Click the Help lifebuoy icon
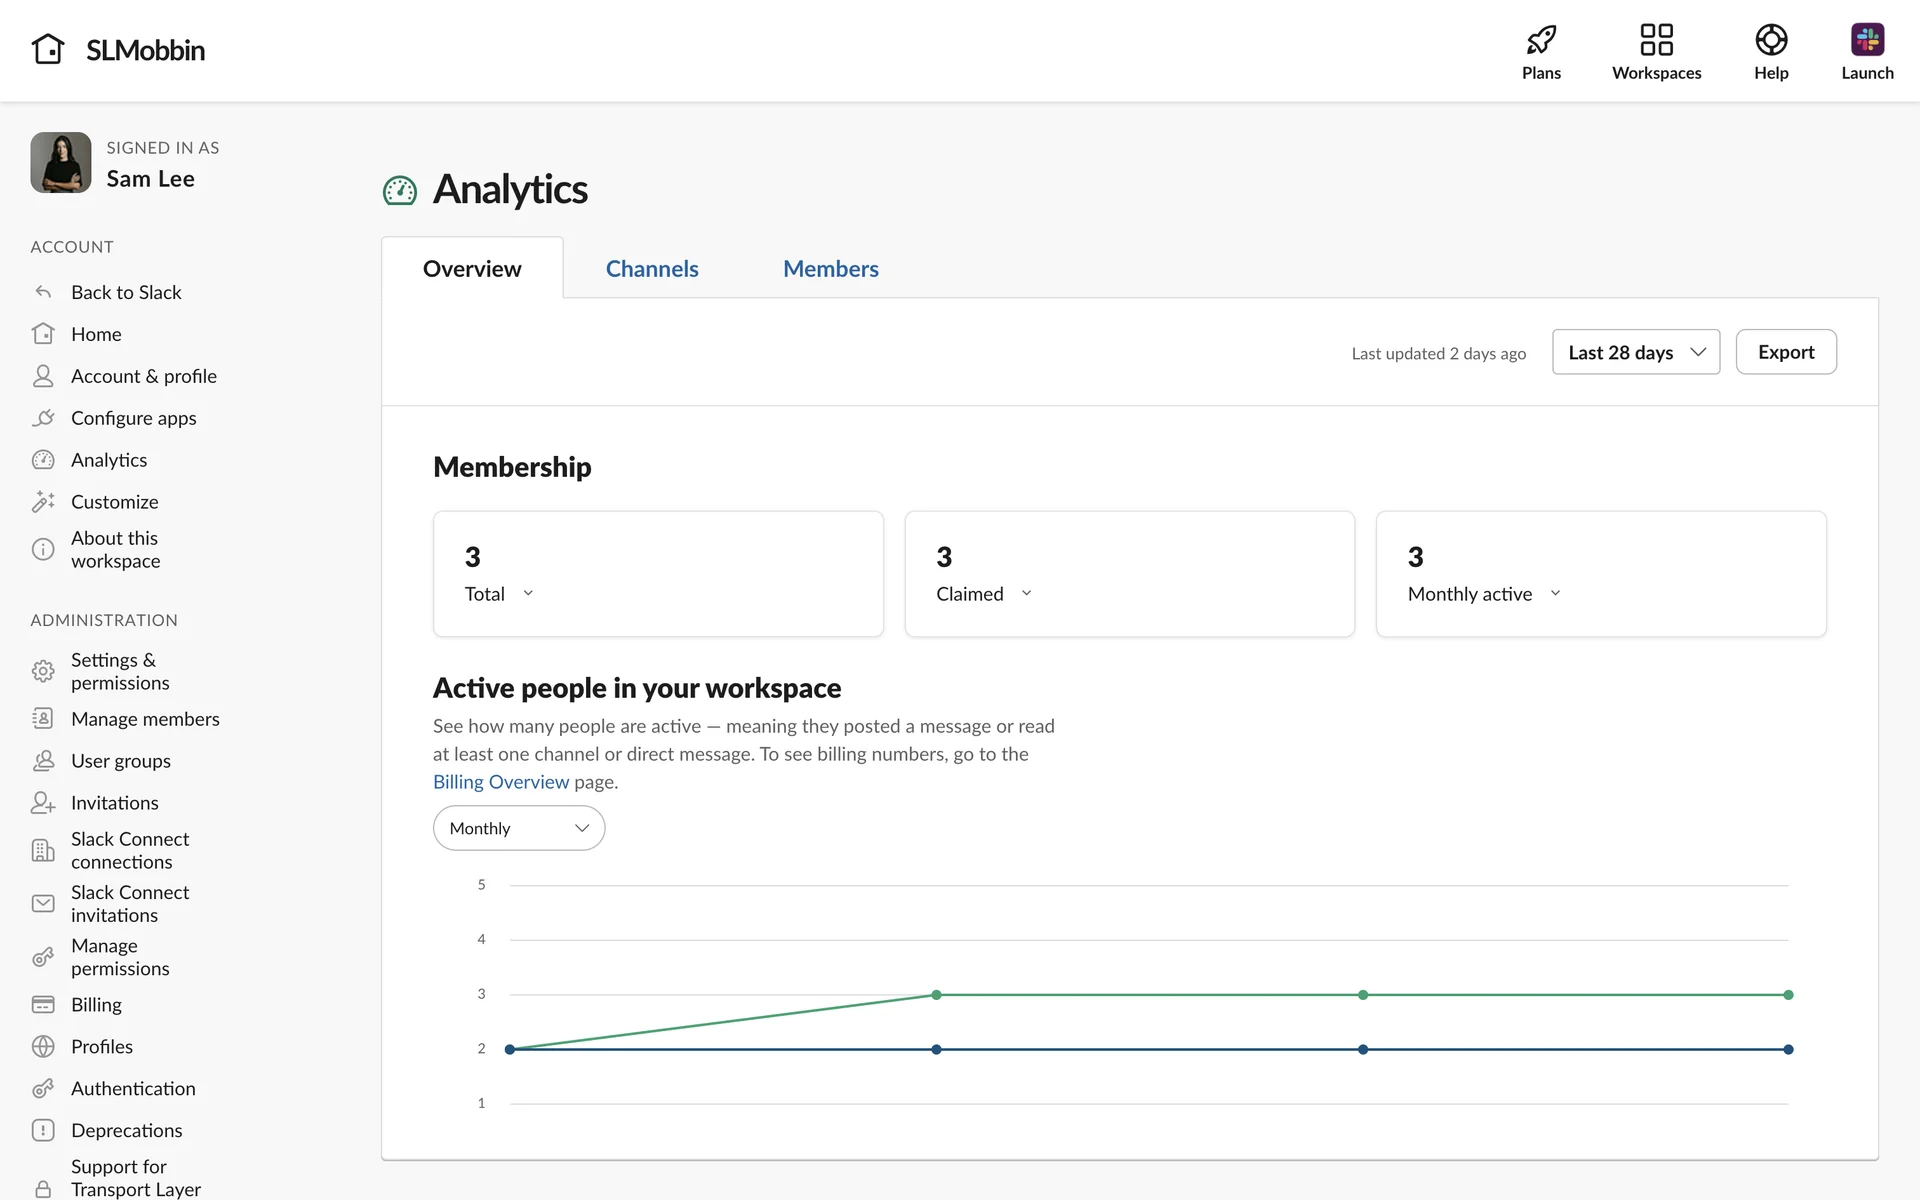 pyautogui.click(x=1771, y=40)
